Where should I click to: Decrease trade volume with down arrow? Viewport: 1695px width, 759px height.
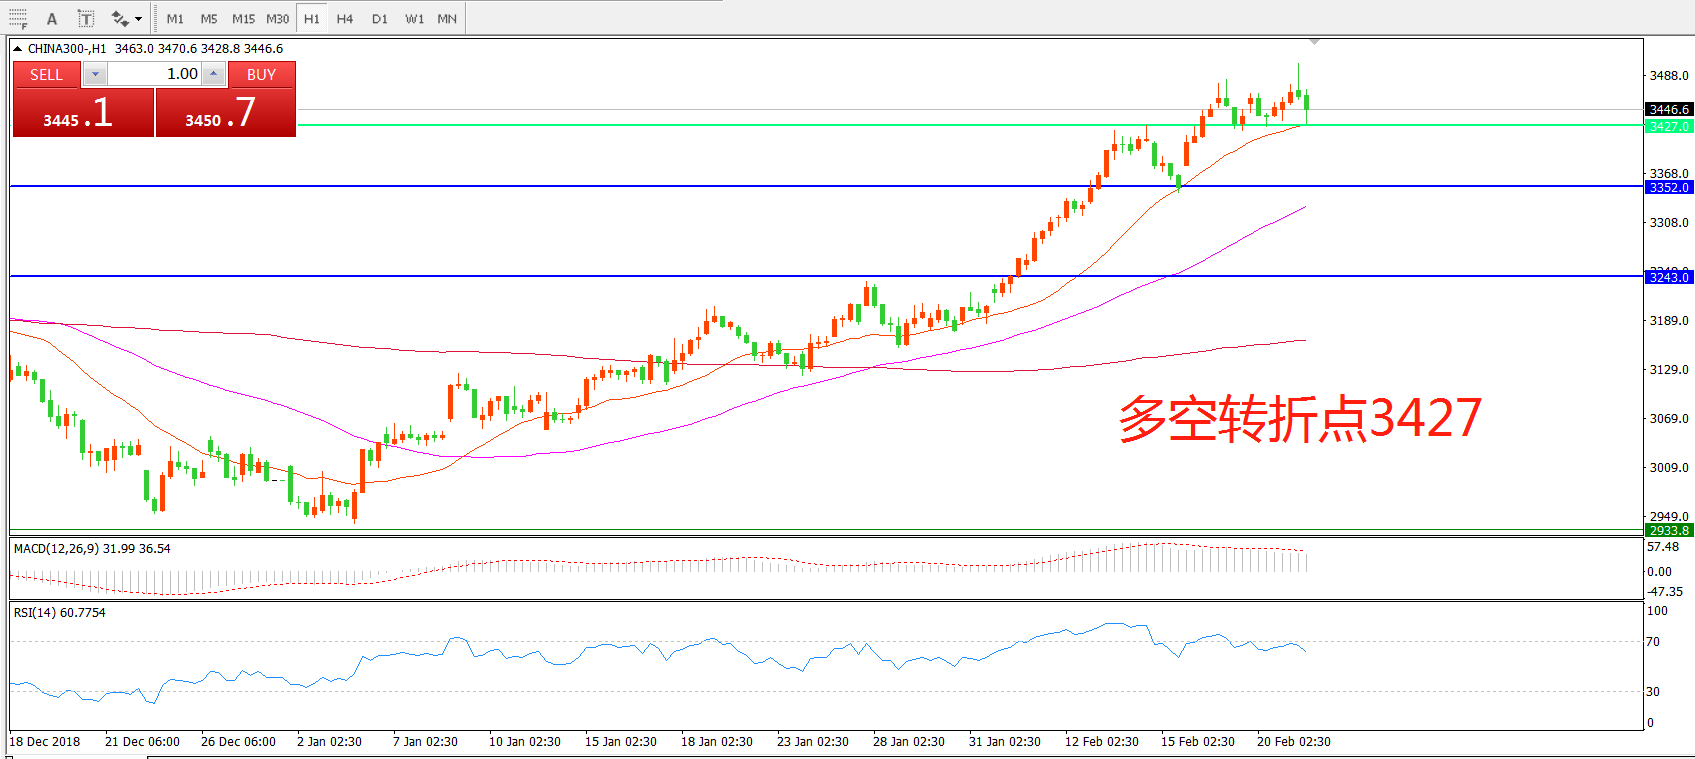[95, 74]
